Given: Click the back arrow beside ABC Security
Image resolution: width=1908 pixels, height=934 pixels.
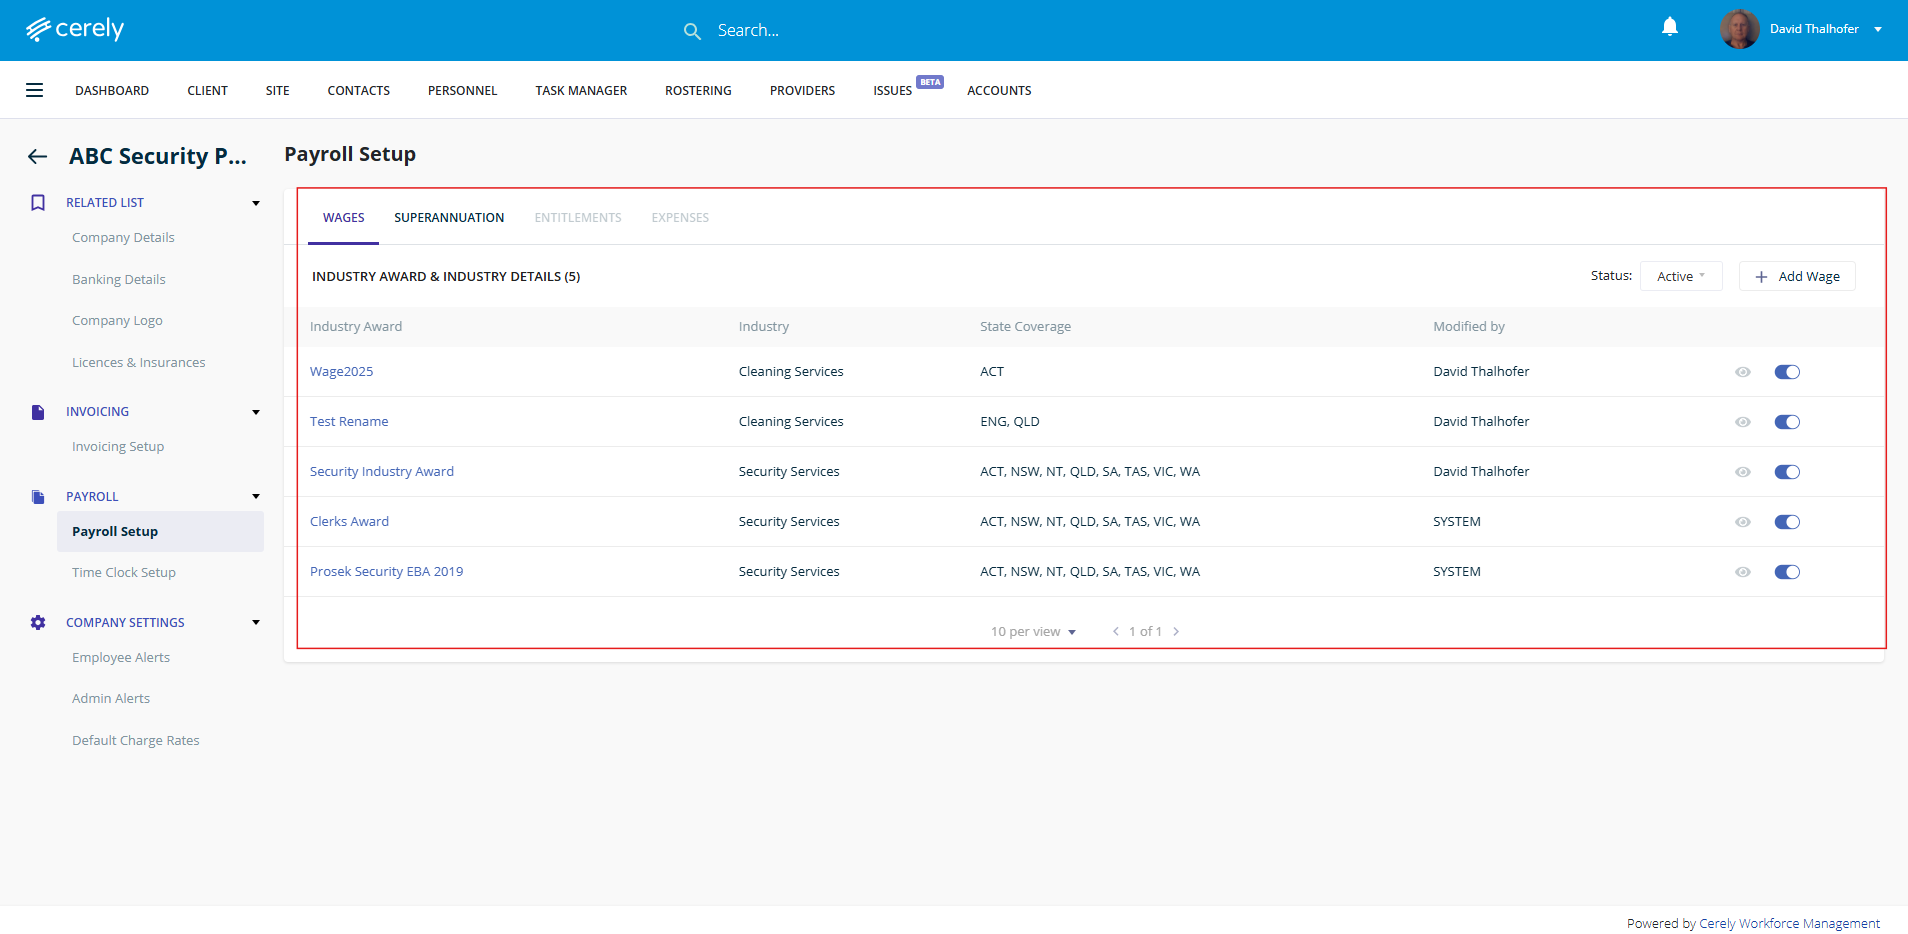Looking at the screenshot, I should pos(37,156).
